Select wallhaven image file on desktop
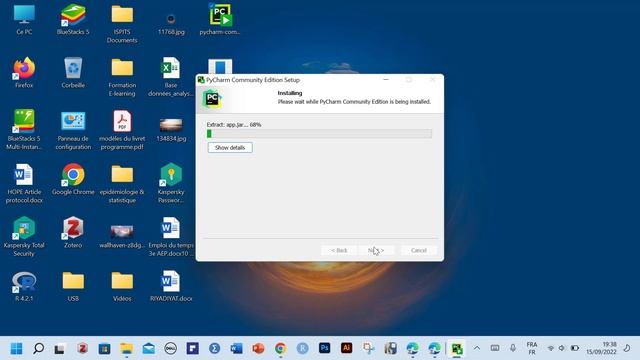Screen dimensions: 640x360 122,236
